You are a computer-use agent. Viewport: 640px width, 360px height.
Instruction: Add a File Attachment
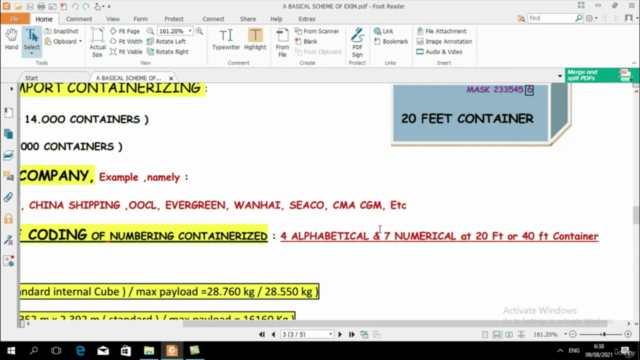(x=442, y=31)
